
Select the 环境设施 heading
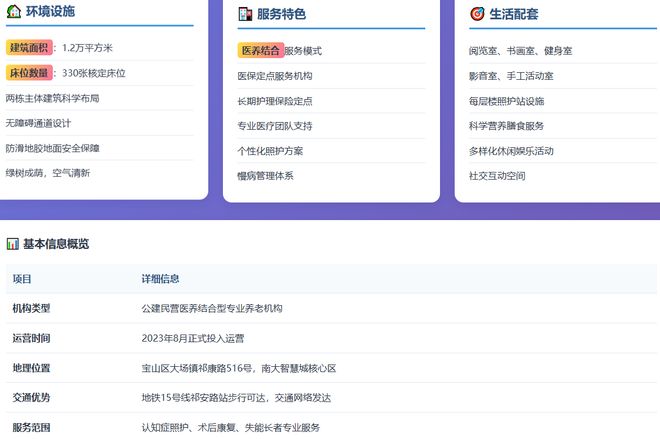click(x=51, y=11)
